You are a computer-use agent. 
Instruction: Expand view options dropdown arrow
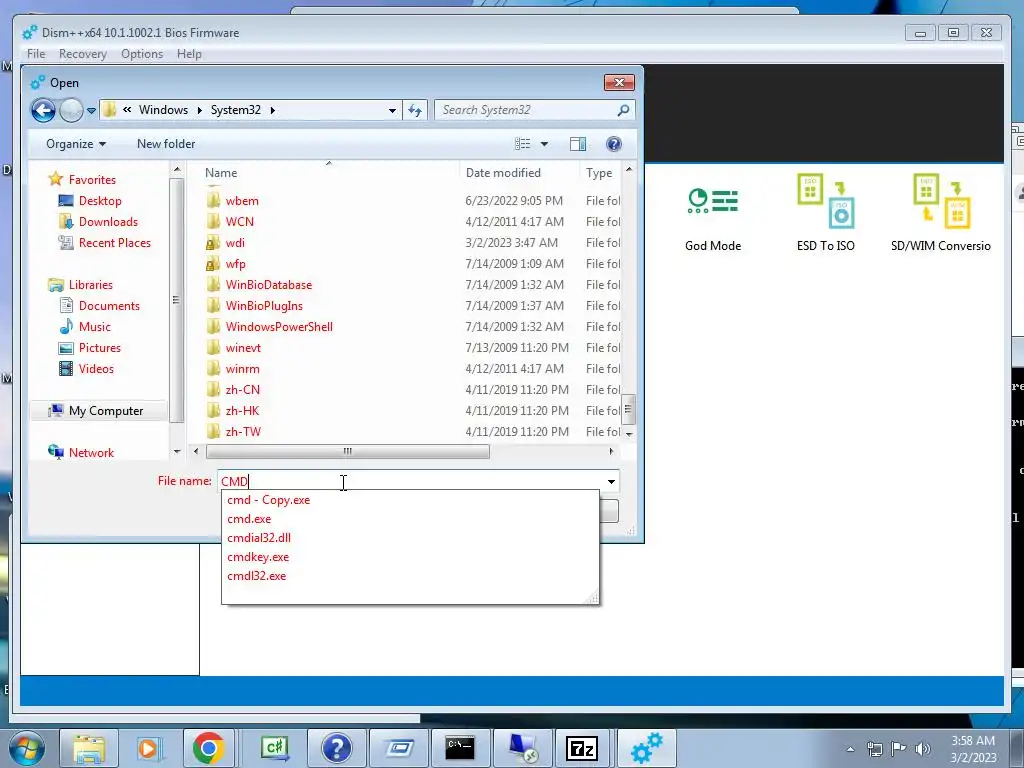click(544, 144)
